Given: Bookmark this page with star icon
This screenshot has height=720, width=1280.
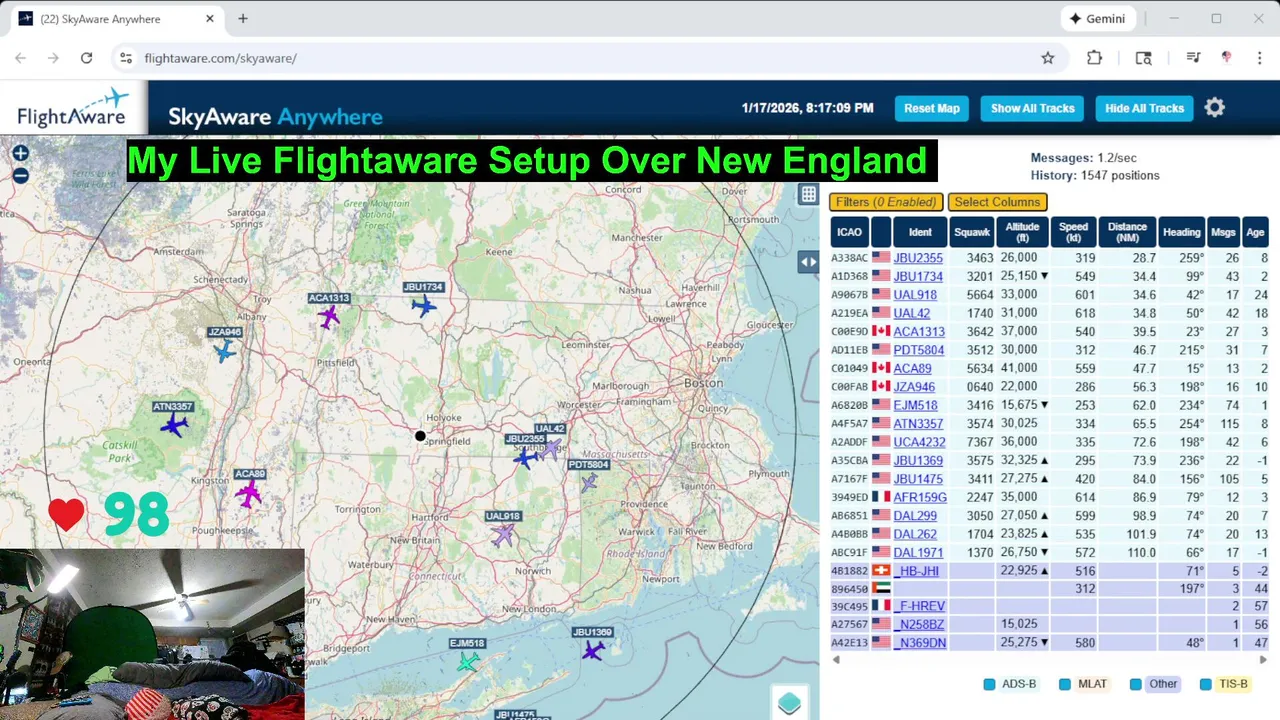Looking at the screenshot, I should pos(1048,58).
